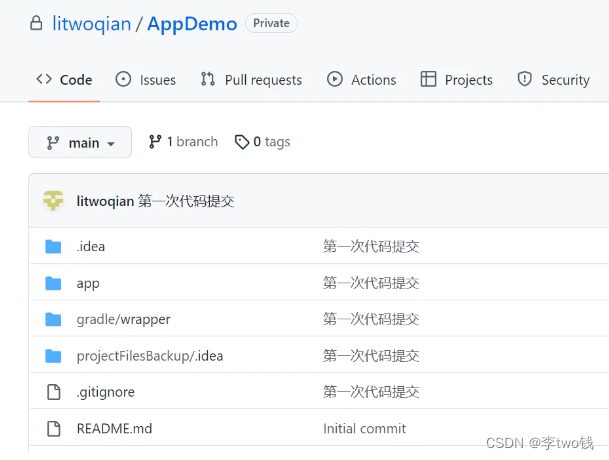Open the Pull requests tab
Image resolution: width=609 pixels, height=460 pixels.
[251, 80]
